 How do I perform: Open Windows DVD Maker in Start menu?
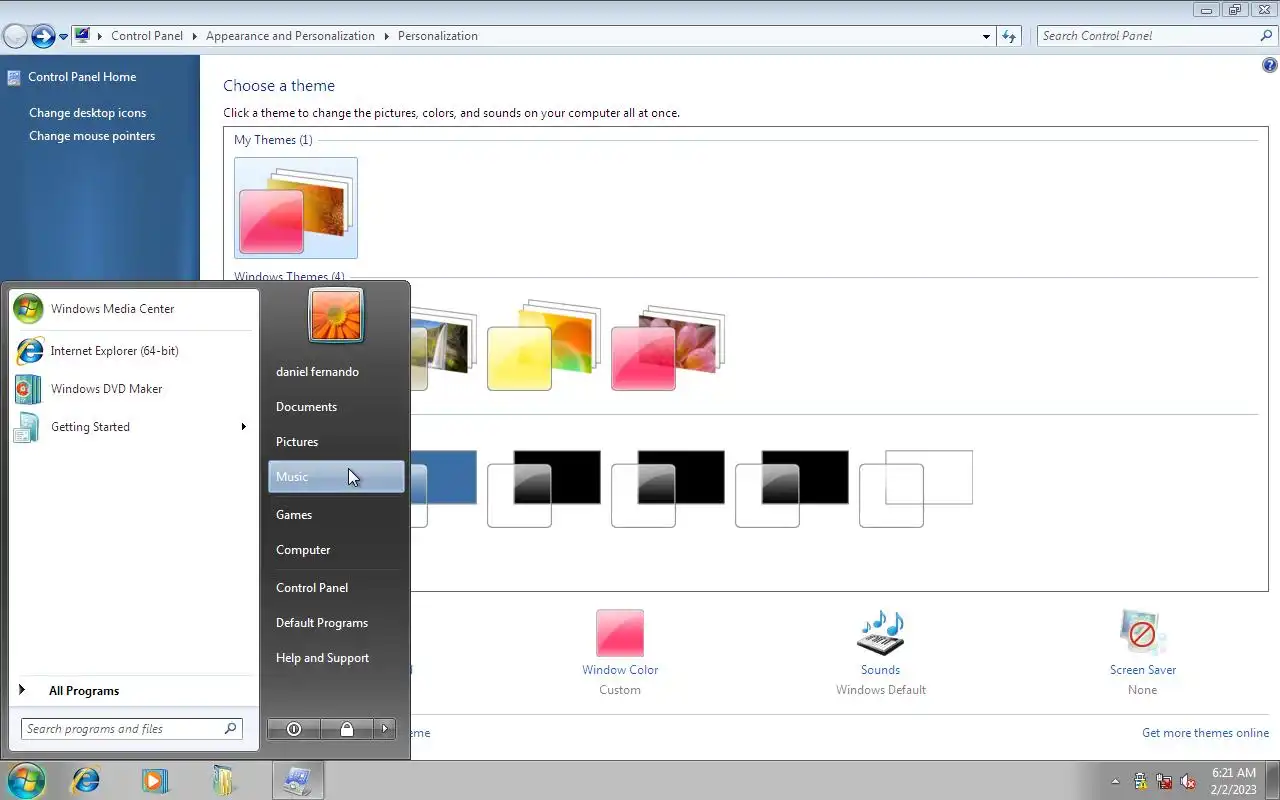coord(134,389)
